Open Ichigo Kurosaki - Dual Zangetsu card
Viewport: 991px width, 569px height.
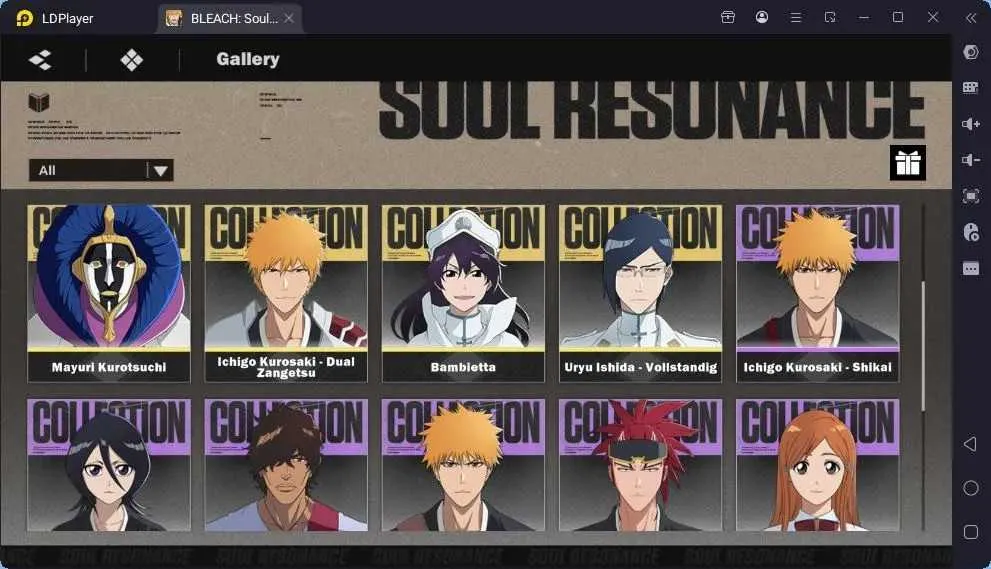(x=286, y=293)
